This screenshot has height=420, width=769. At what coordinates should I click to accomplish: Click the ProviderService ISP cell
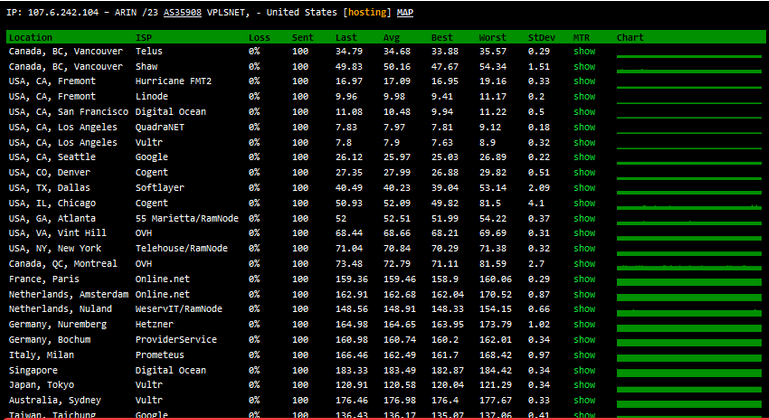click(176, 340)
